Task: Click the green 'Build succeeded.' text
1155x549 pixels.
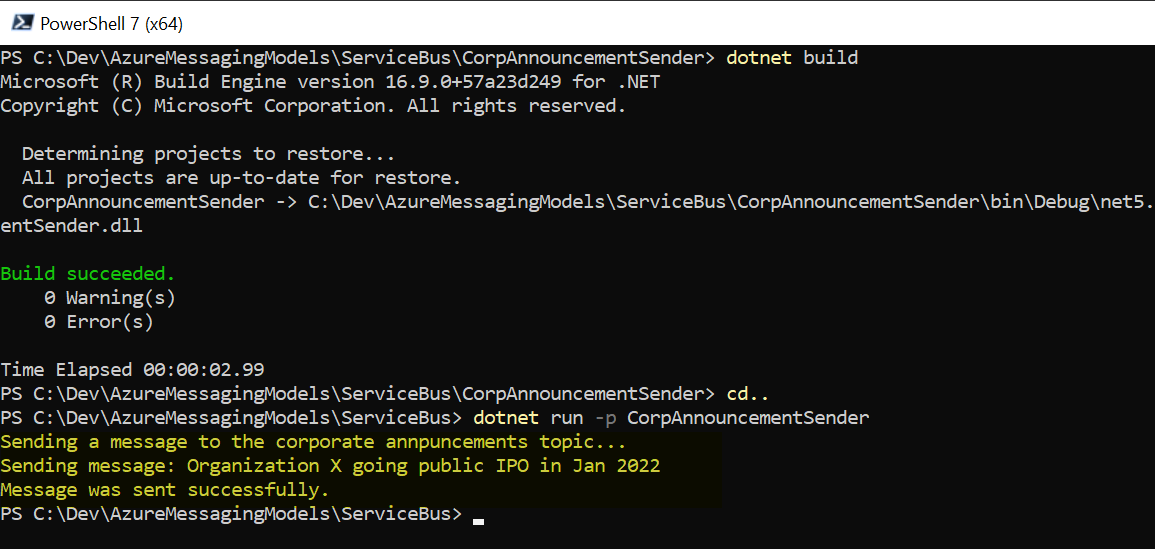Action: point(88,274)
